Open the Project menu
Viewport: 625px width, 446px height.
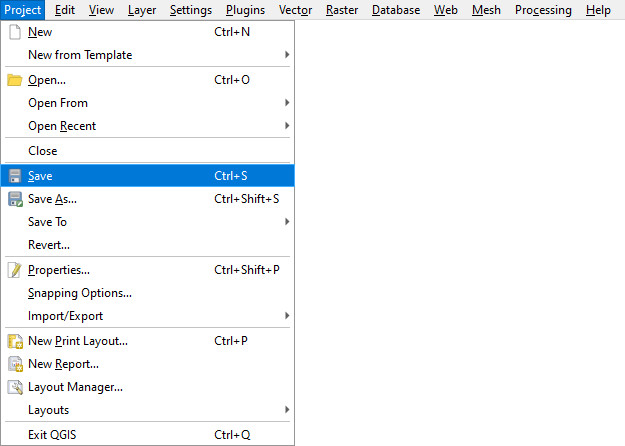coord(22,10)
